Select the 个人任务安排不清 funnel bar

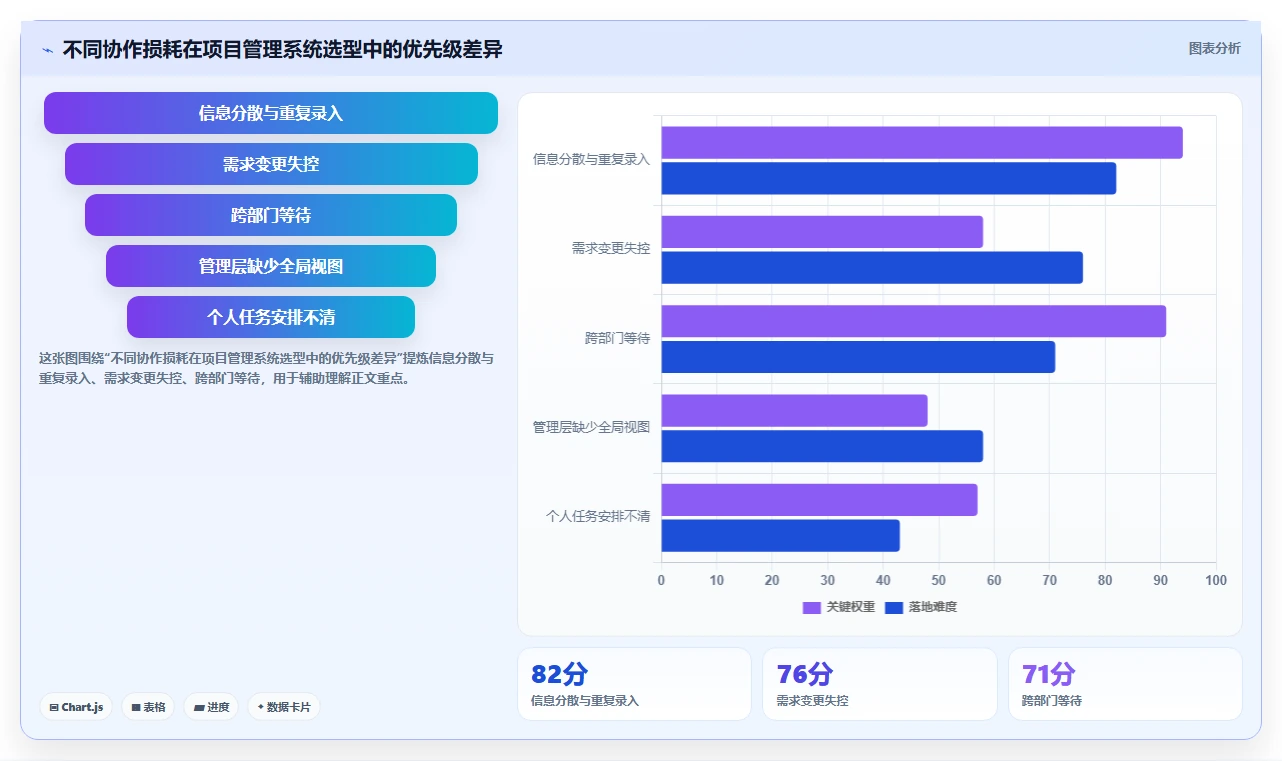pos(271,317)
